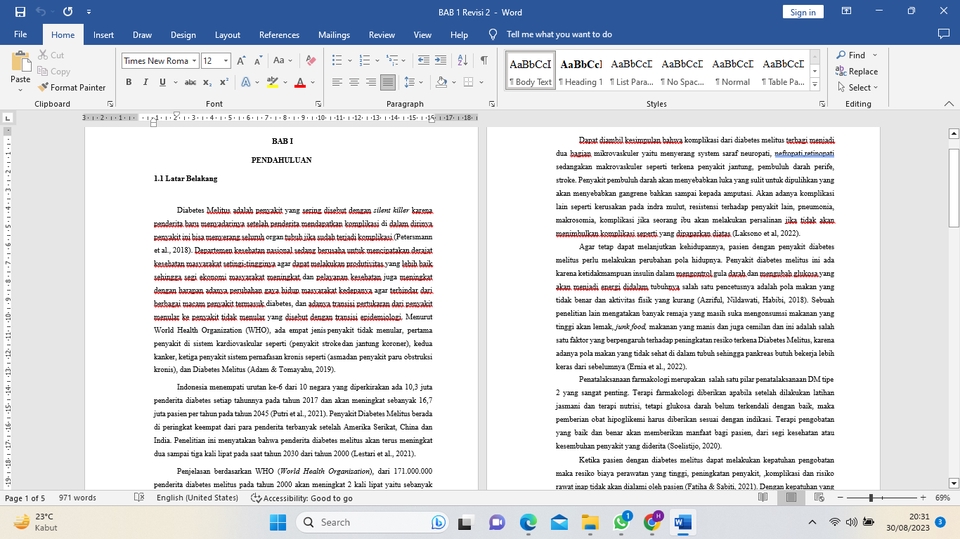Apply the Heading 1 style

(581, 71)
